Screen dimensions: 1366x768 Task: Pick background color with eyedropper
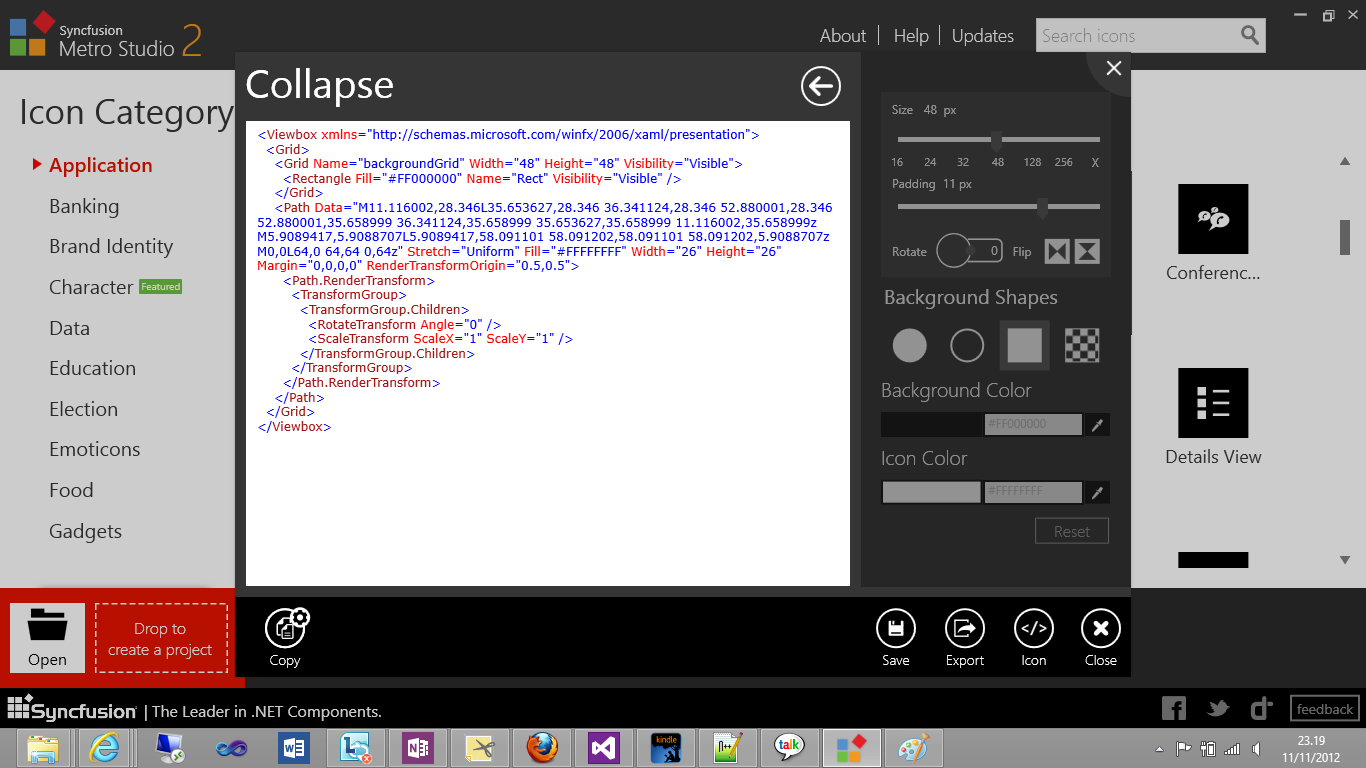point(1097,425)
